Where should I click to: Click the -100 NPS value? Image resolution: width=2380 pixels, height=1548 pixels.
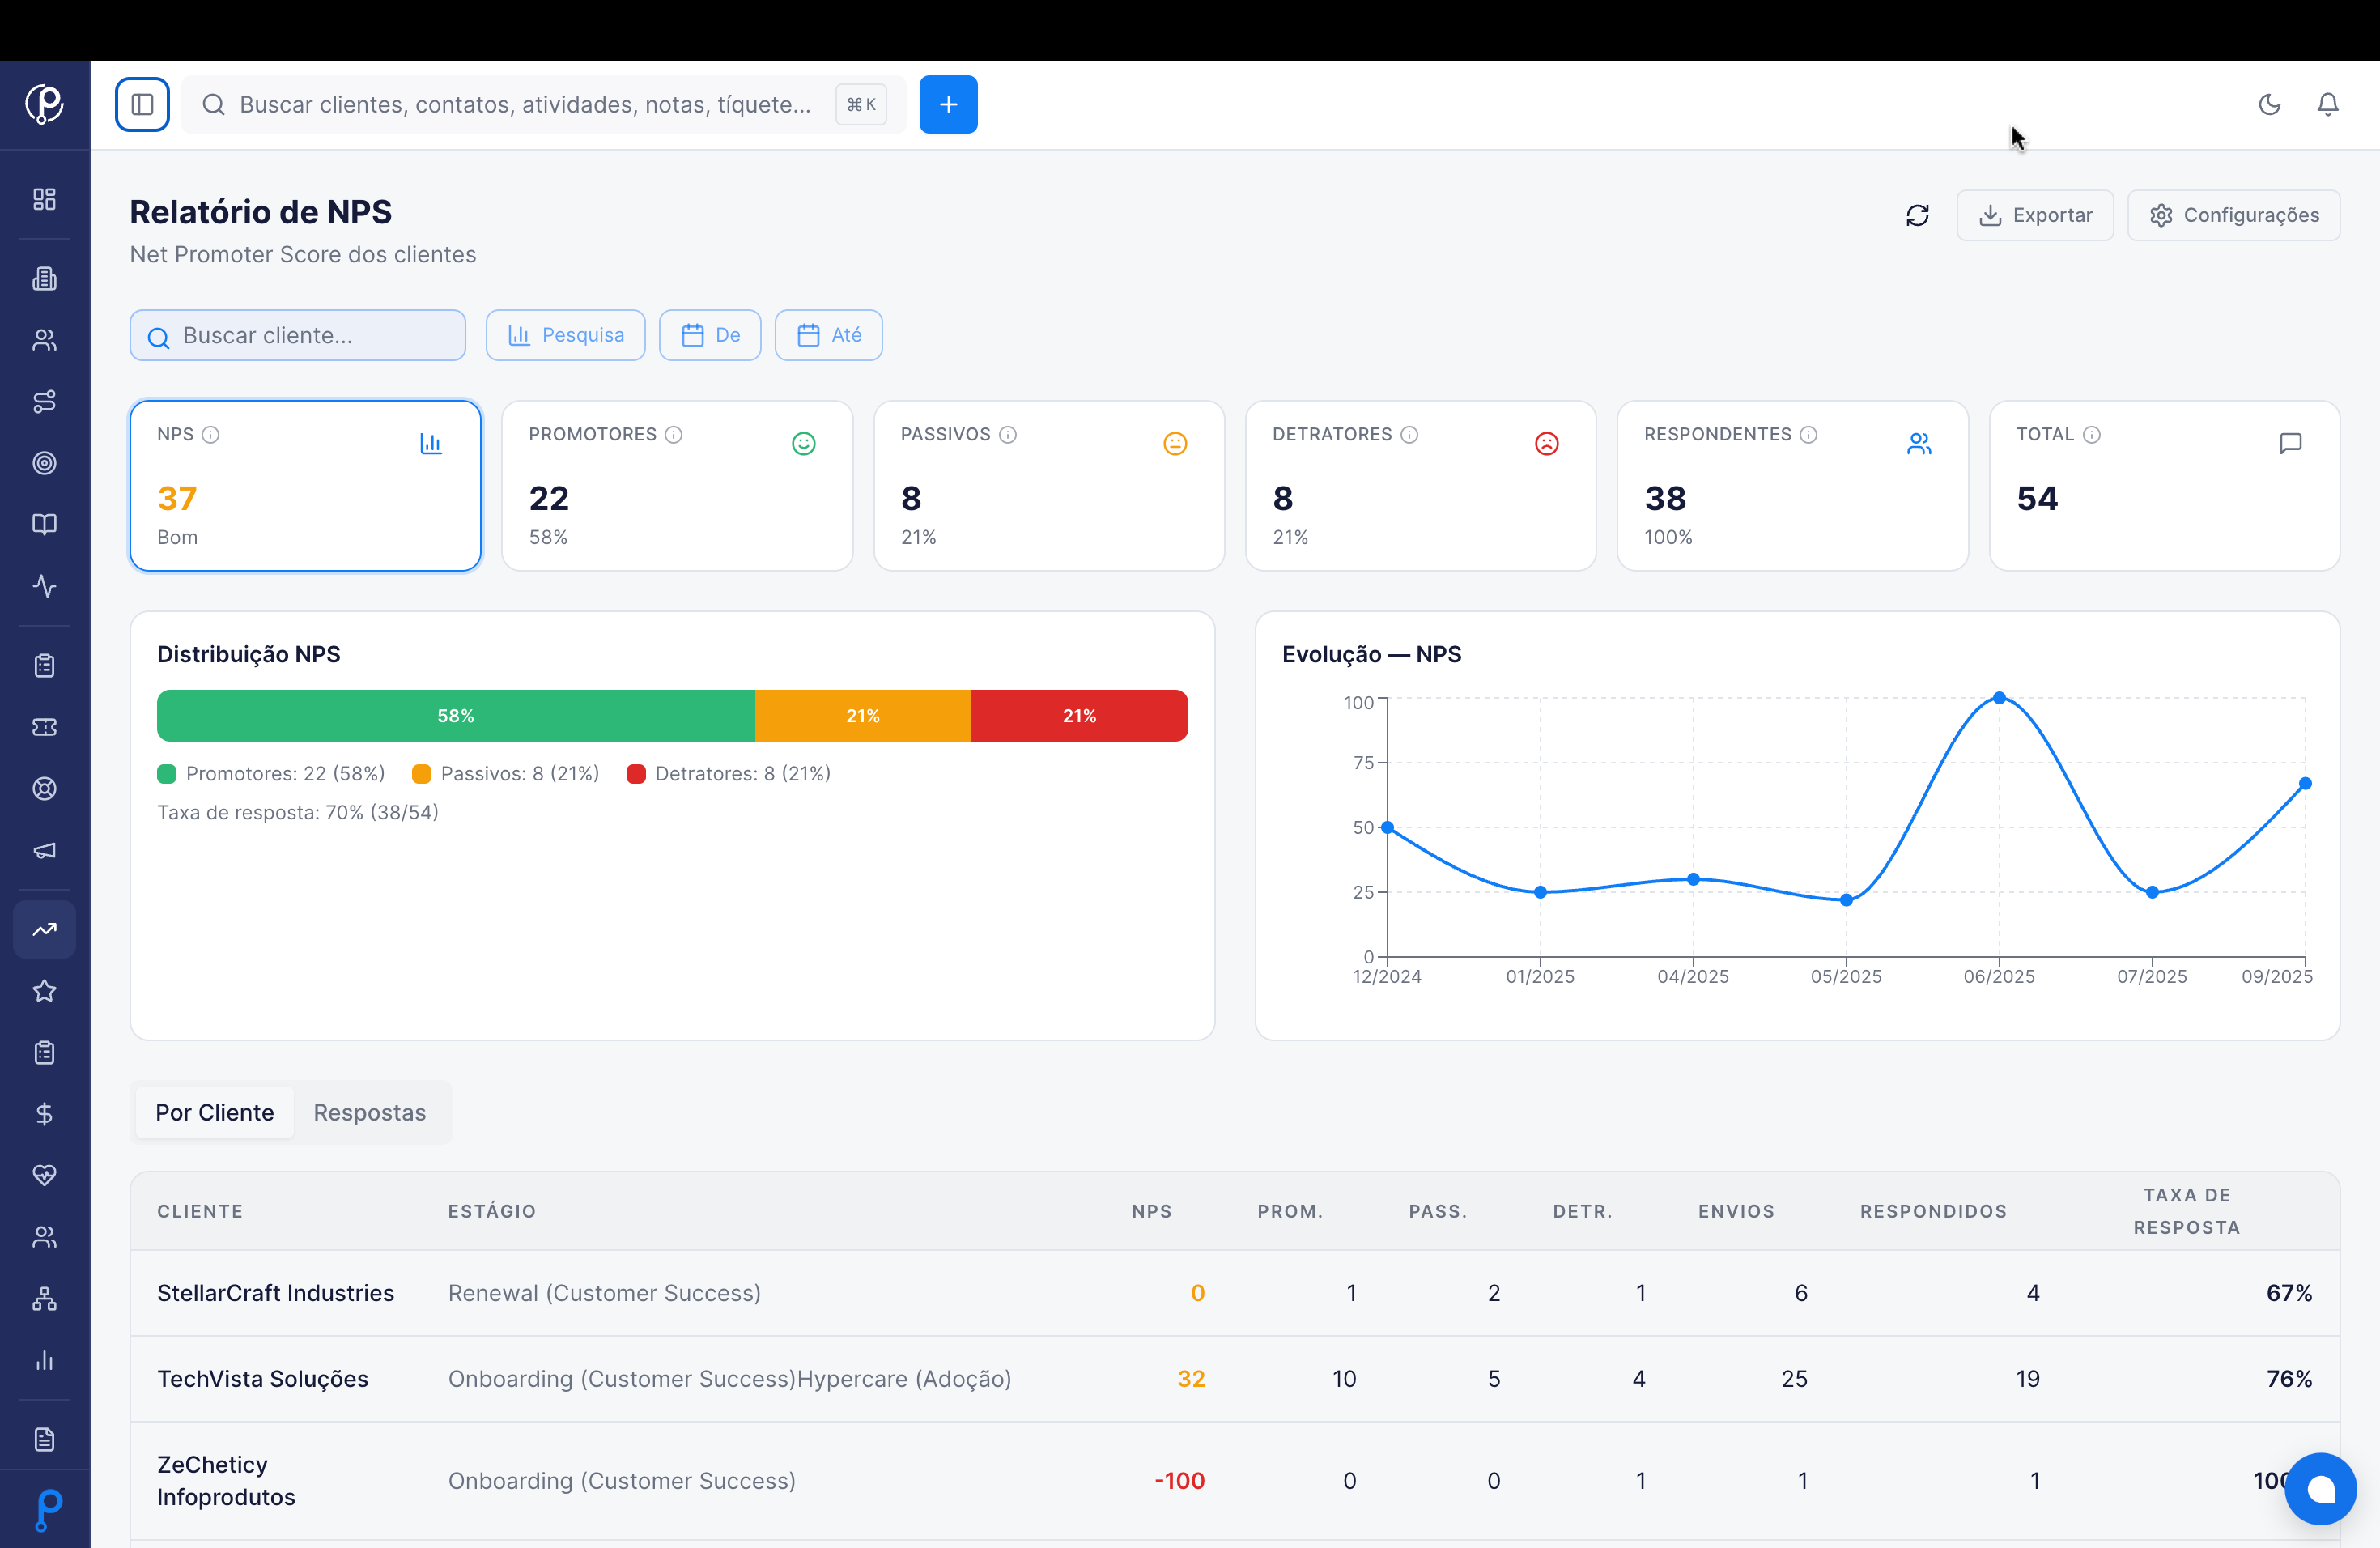click(1179, 1481)
